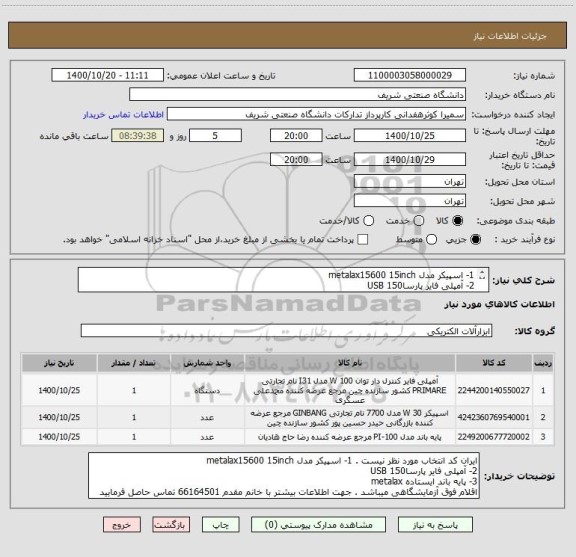Click the بازگشت back button
Viewport: 576px width, 557px height.
(x=171, y=525)
